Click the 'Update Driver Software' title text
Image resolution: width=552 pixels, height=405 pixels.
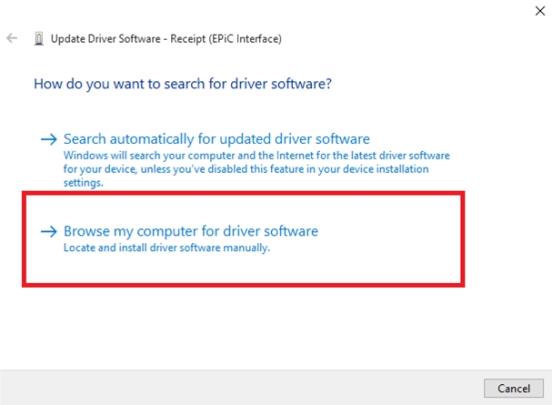(106, 39)
